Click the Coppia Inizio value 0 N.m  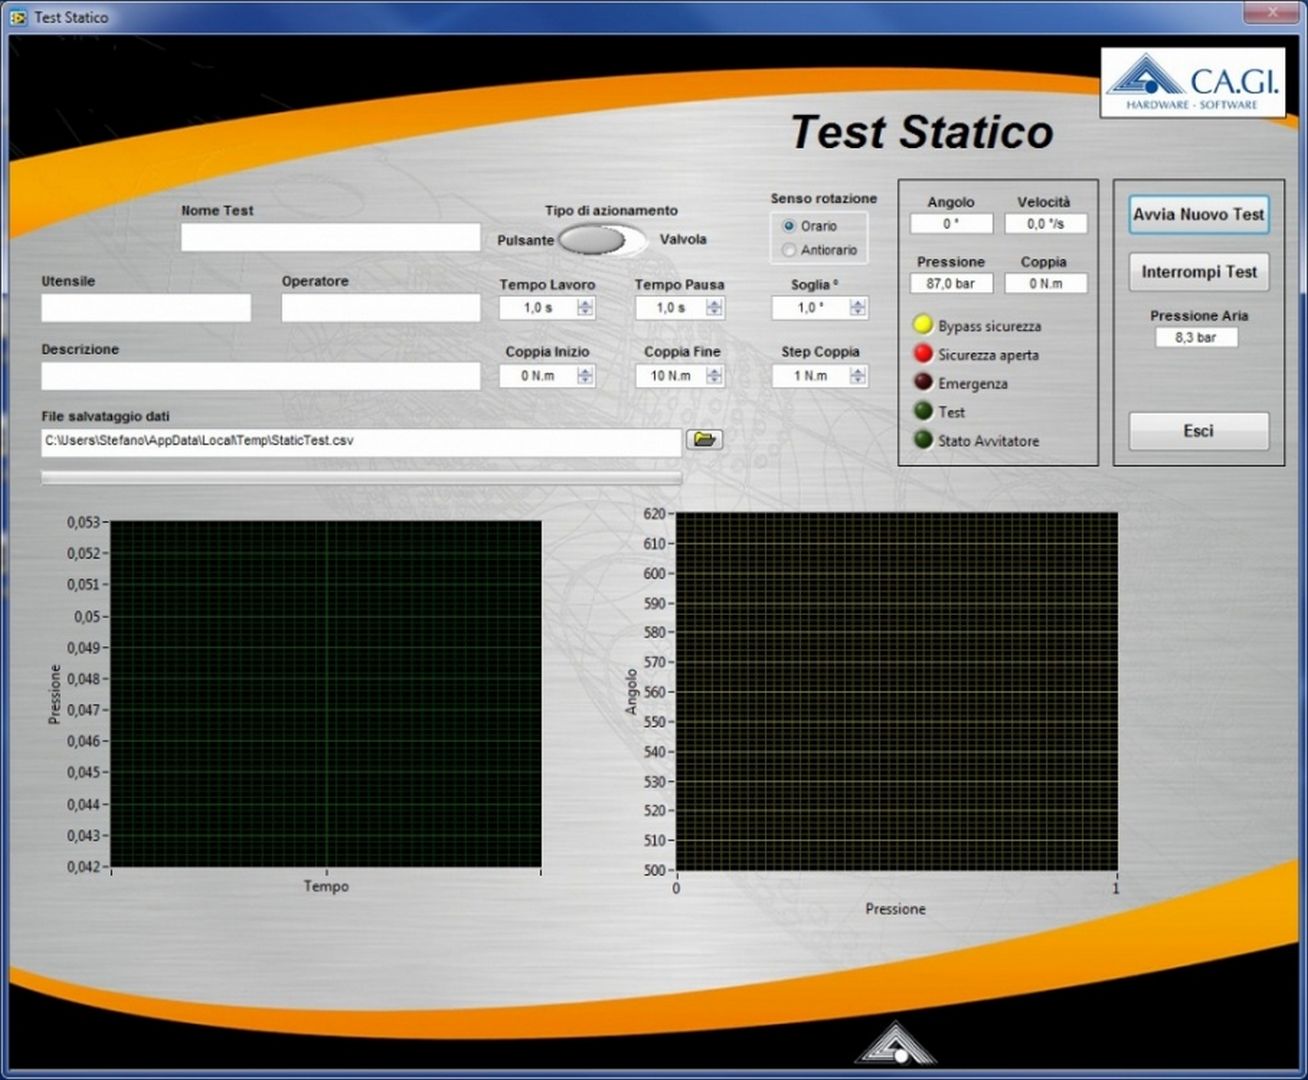pyautogui.click(x=538, y=376)
